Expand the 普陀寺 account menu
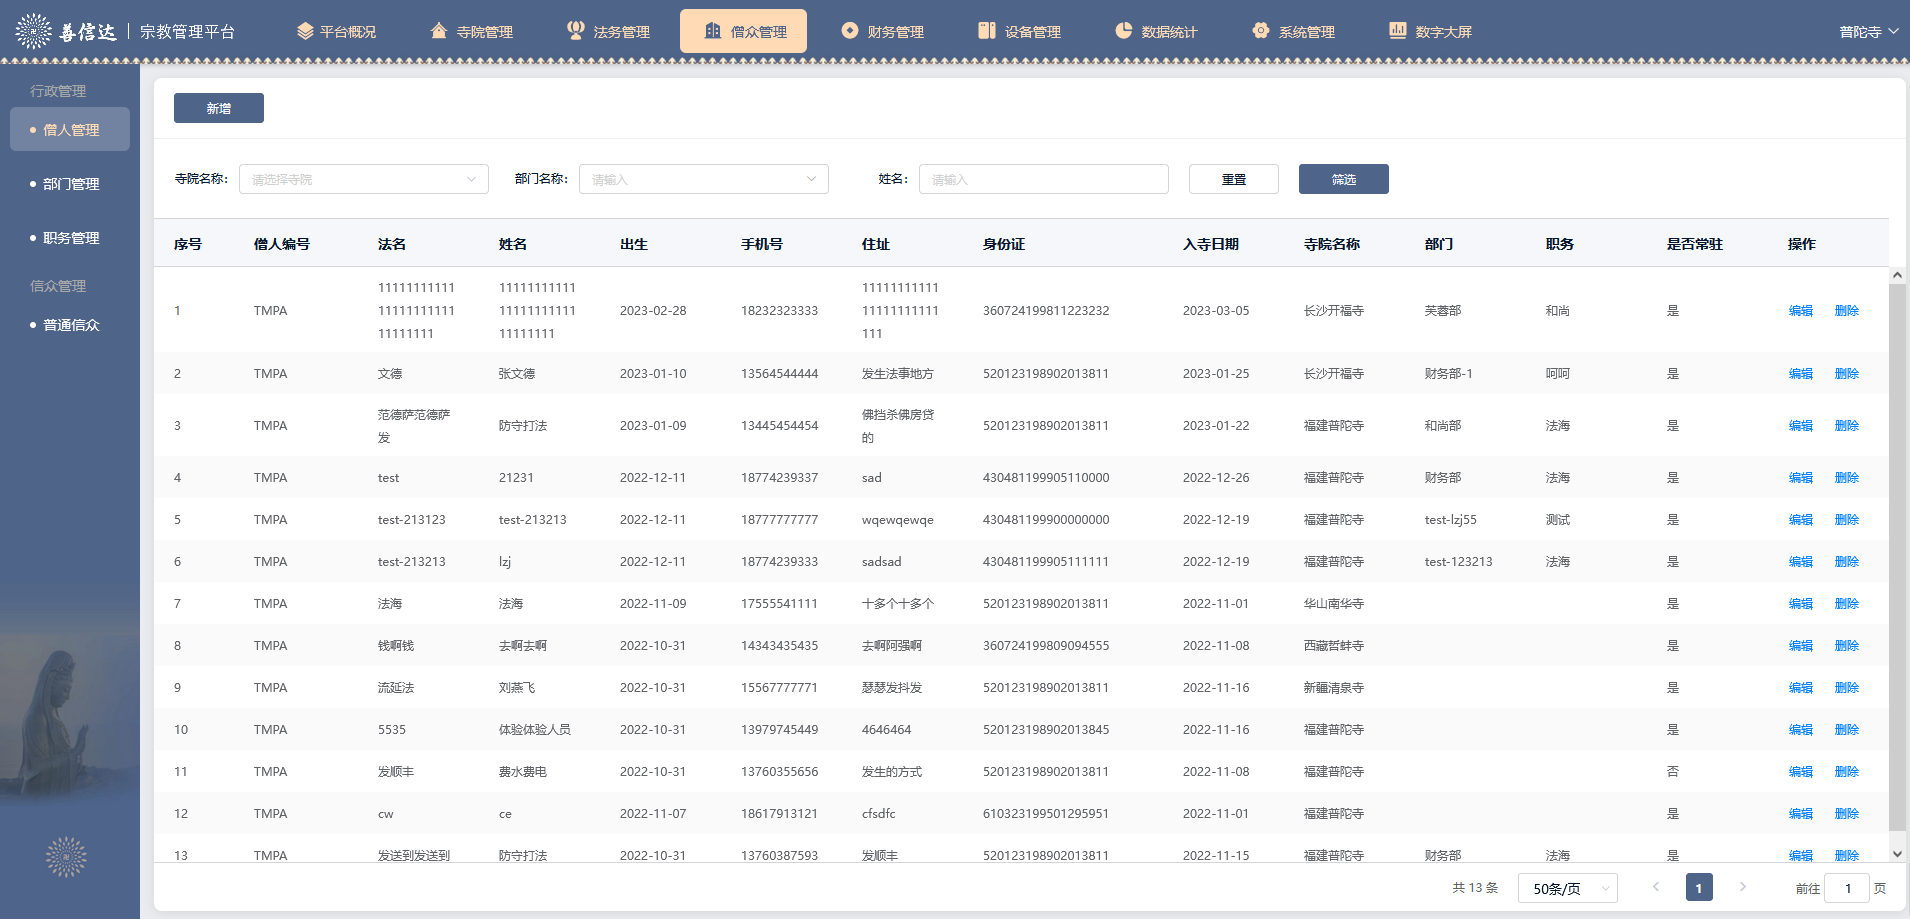 [1867, 32]
